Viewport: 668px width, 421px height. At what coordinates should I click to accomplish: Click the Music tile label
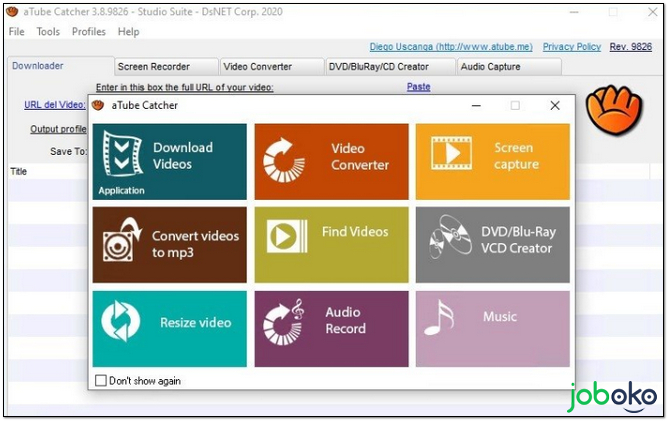coord(500,317)
